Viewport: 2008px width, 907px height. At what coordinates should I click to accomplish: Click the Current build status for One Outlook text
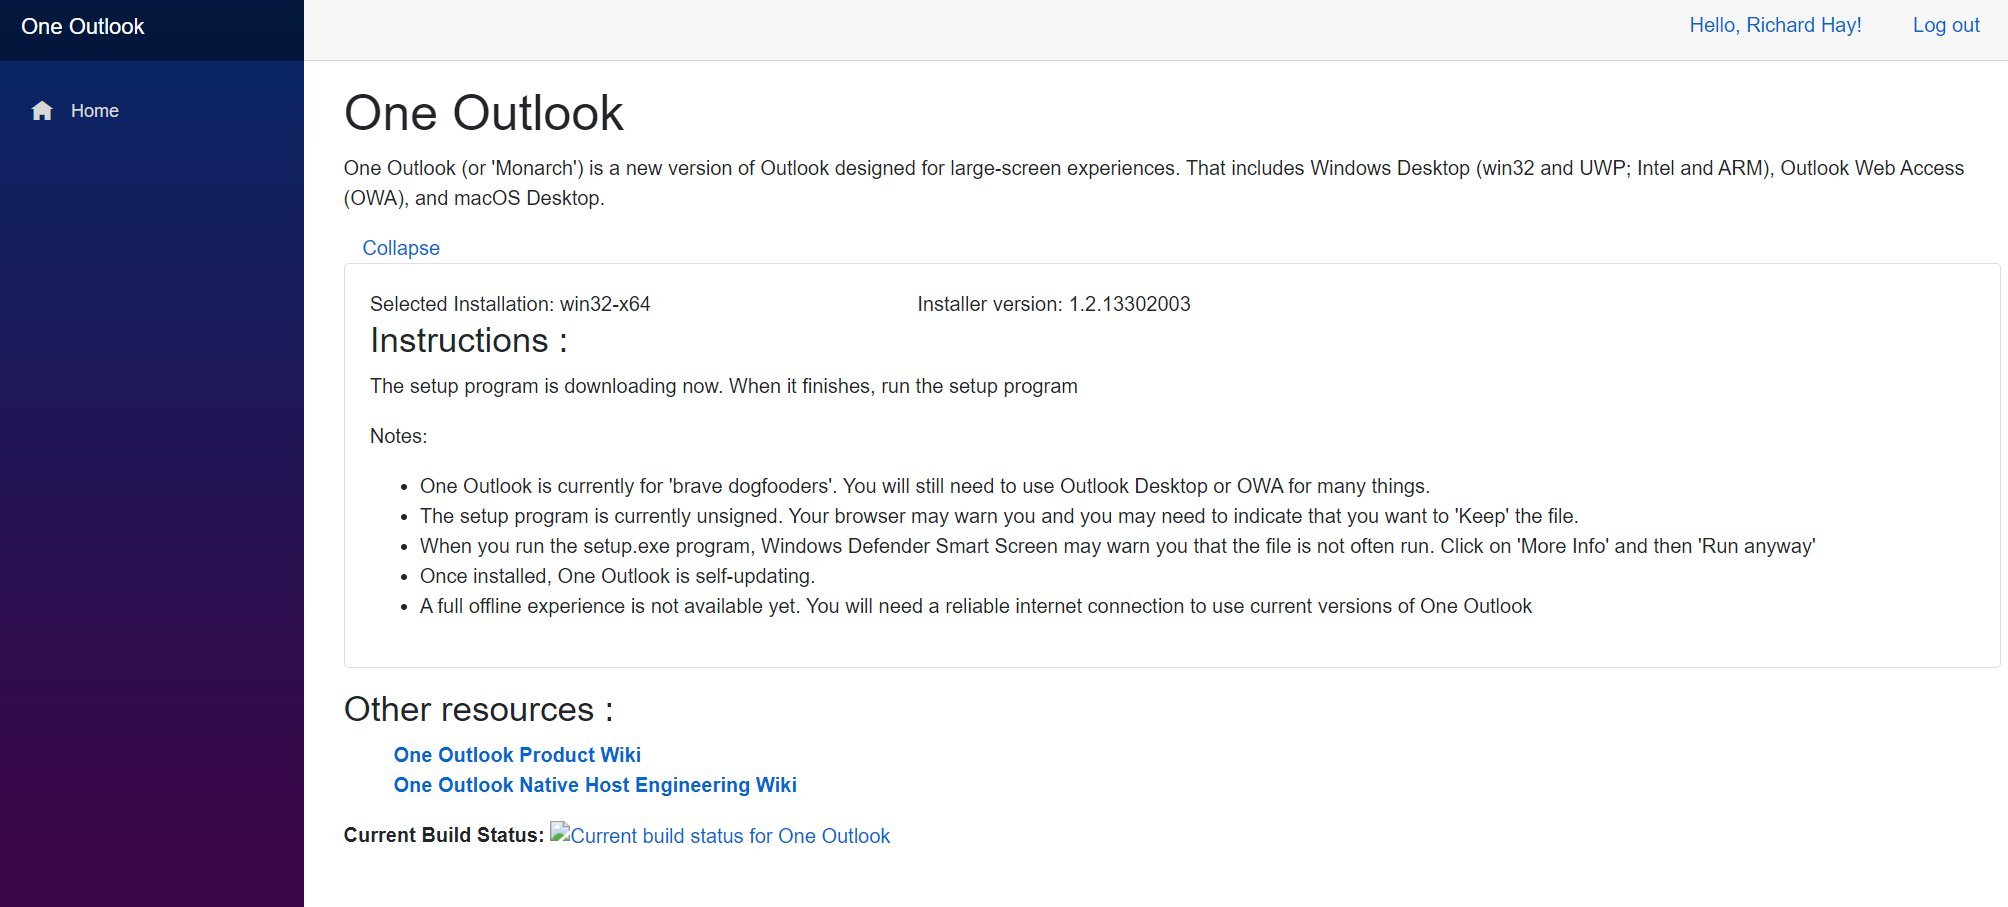[730, 836]
